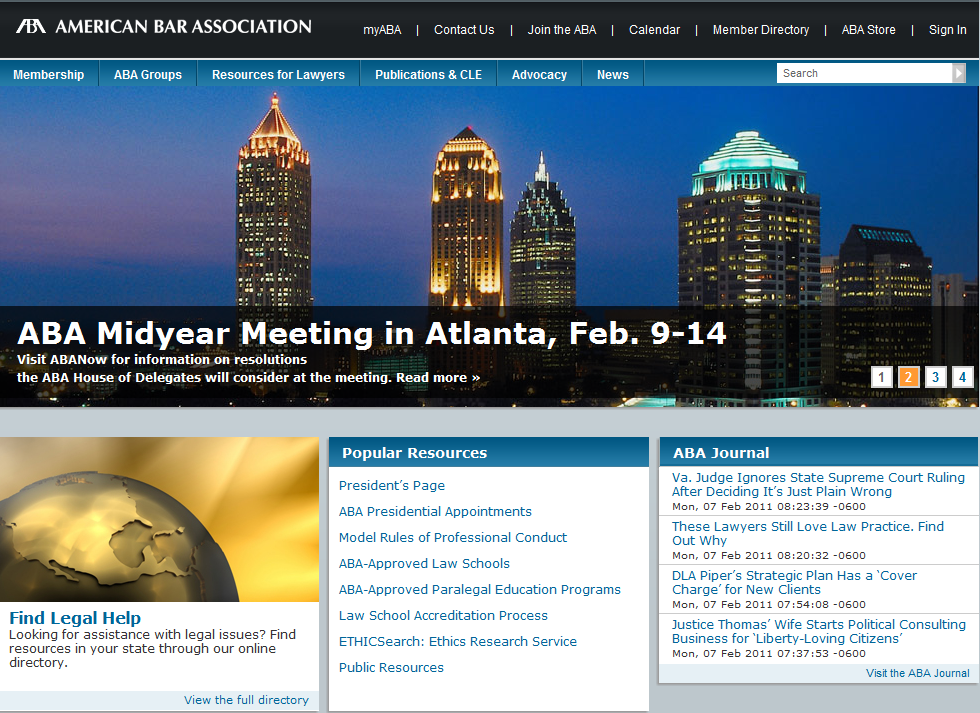This screenshot has height=713, width=980.
Task: Open the News menu
Action: 612,74
